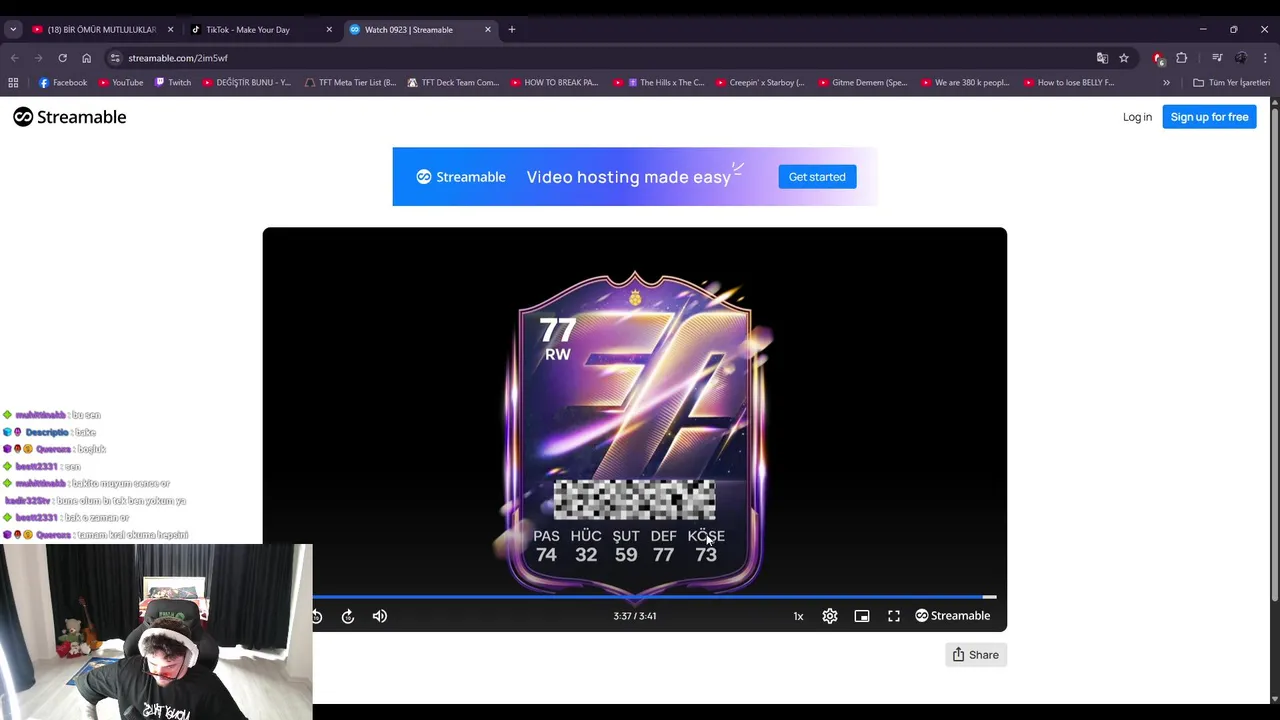
Task: Seek on the video progress bar
Action: [654, 597]
